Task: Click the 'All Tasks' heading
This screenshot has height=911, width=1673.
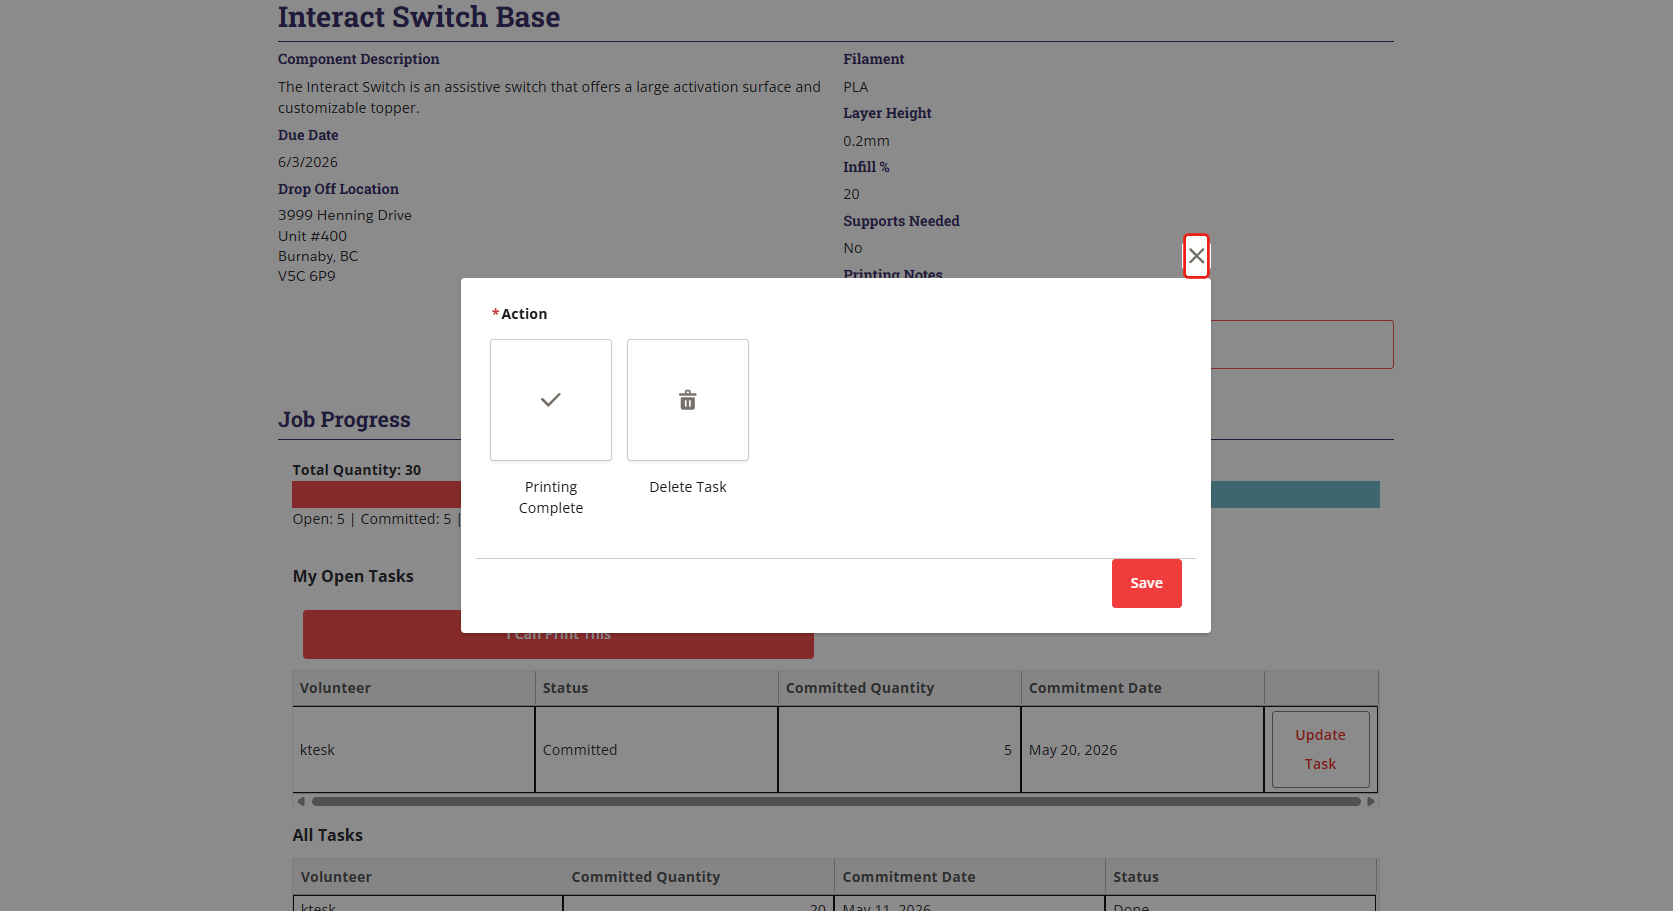Action: 328,835
